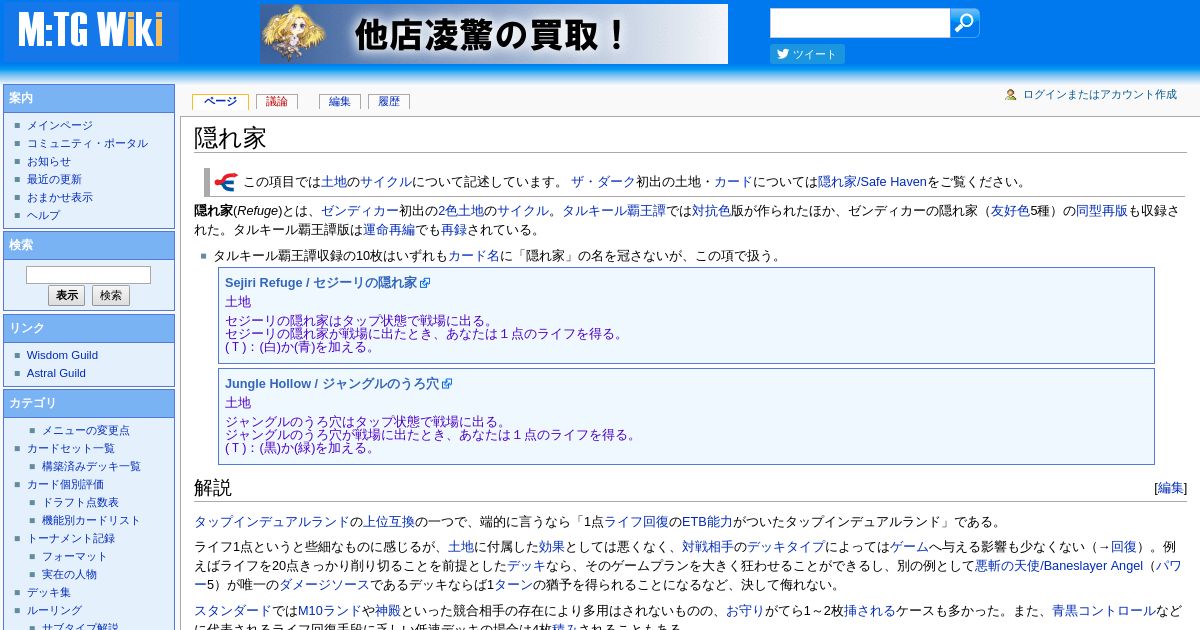Click 対戦相手 link in 解説
Viewport: 1200px width, 630px height.
(x=708, y=547)
